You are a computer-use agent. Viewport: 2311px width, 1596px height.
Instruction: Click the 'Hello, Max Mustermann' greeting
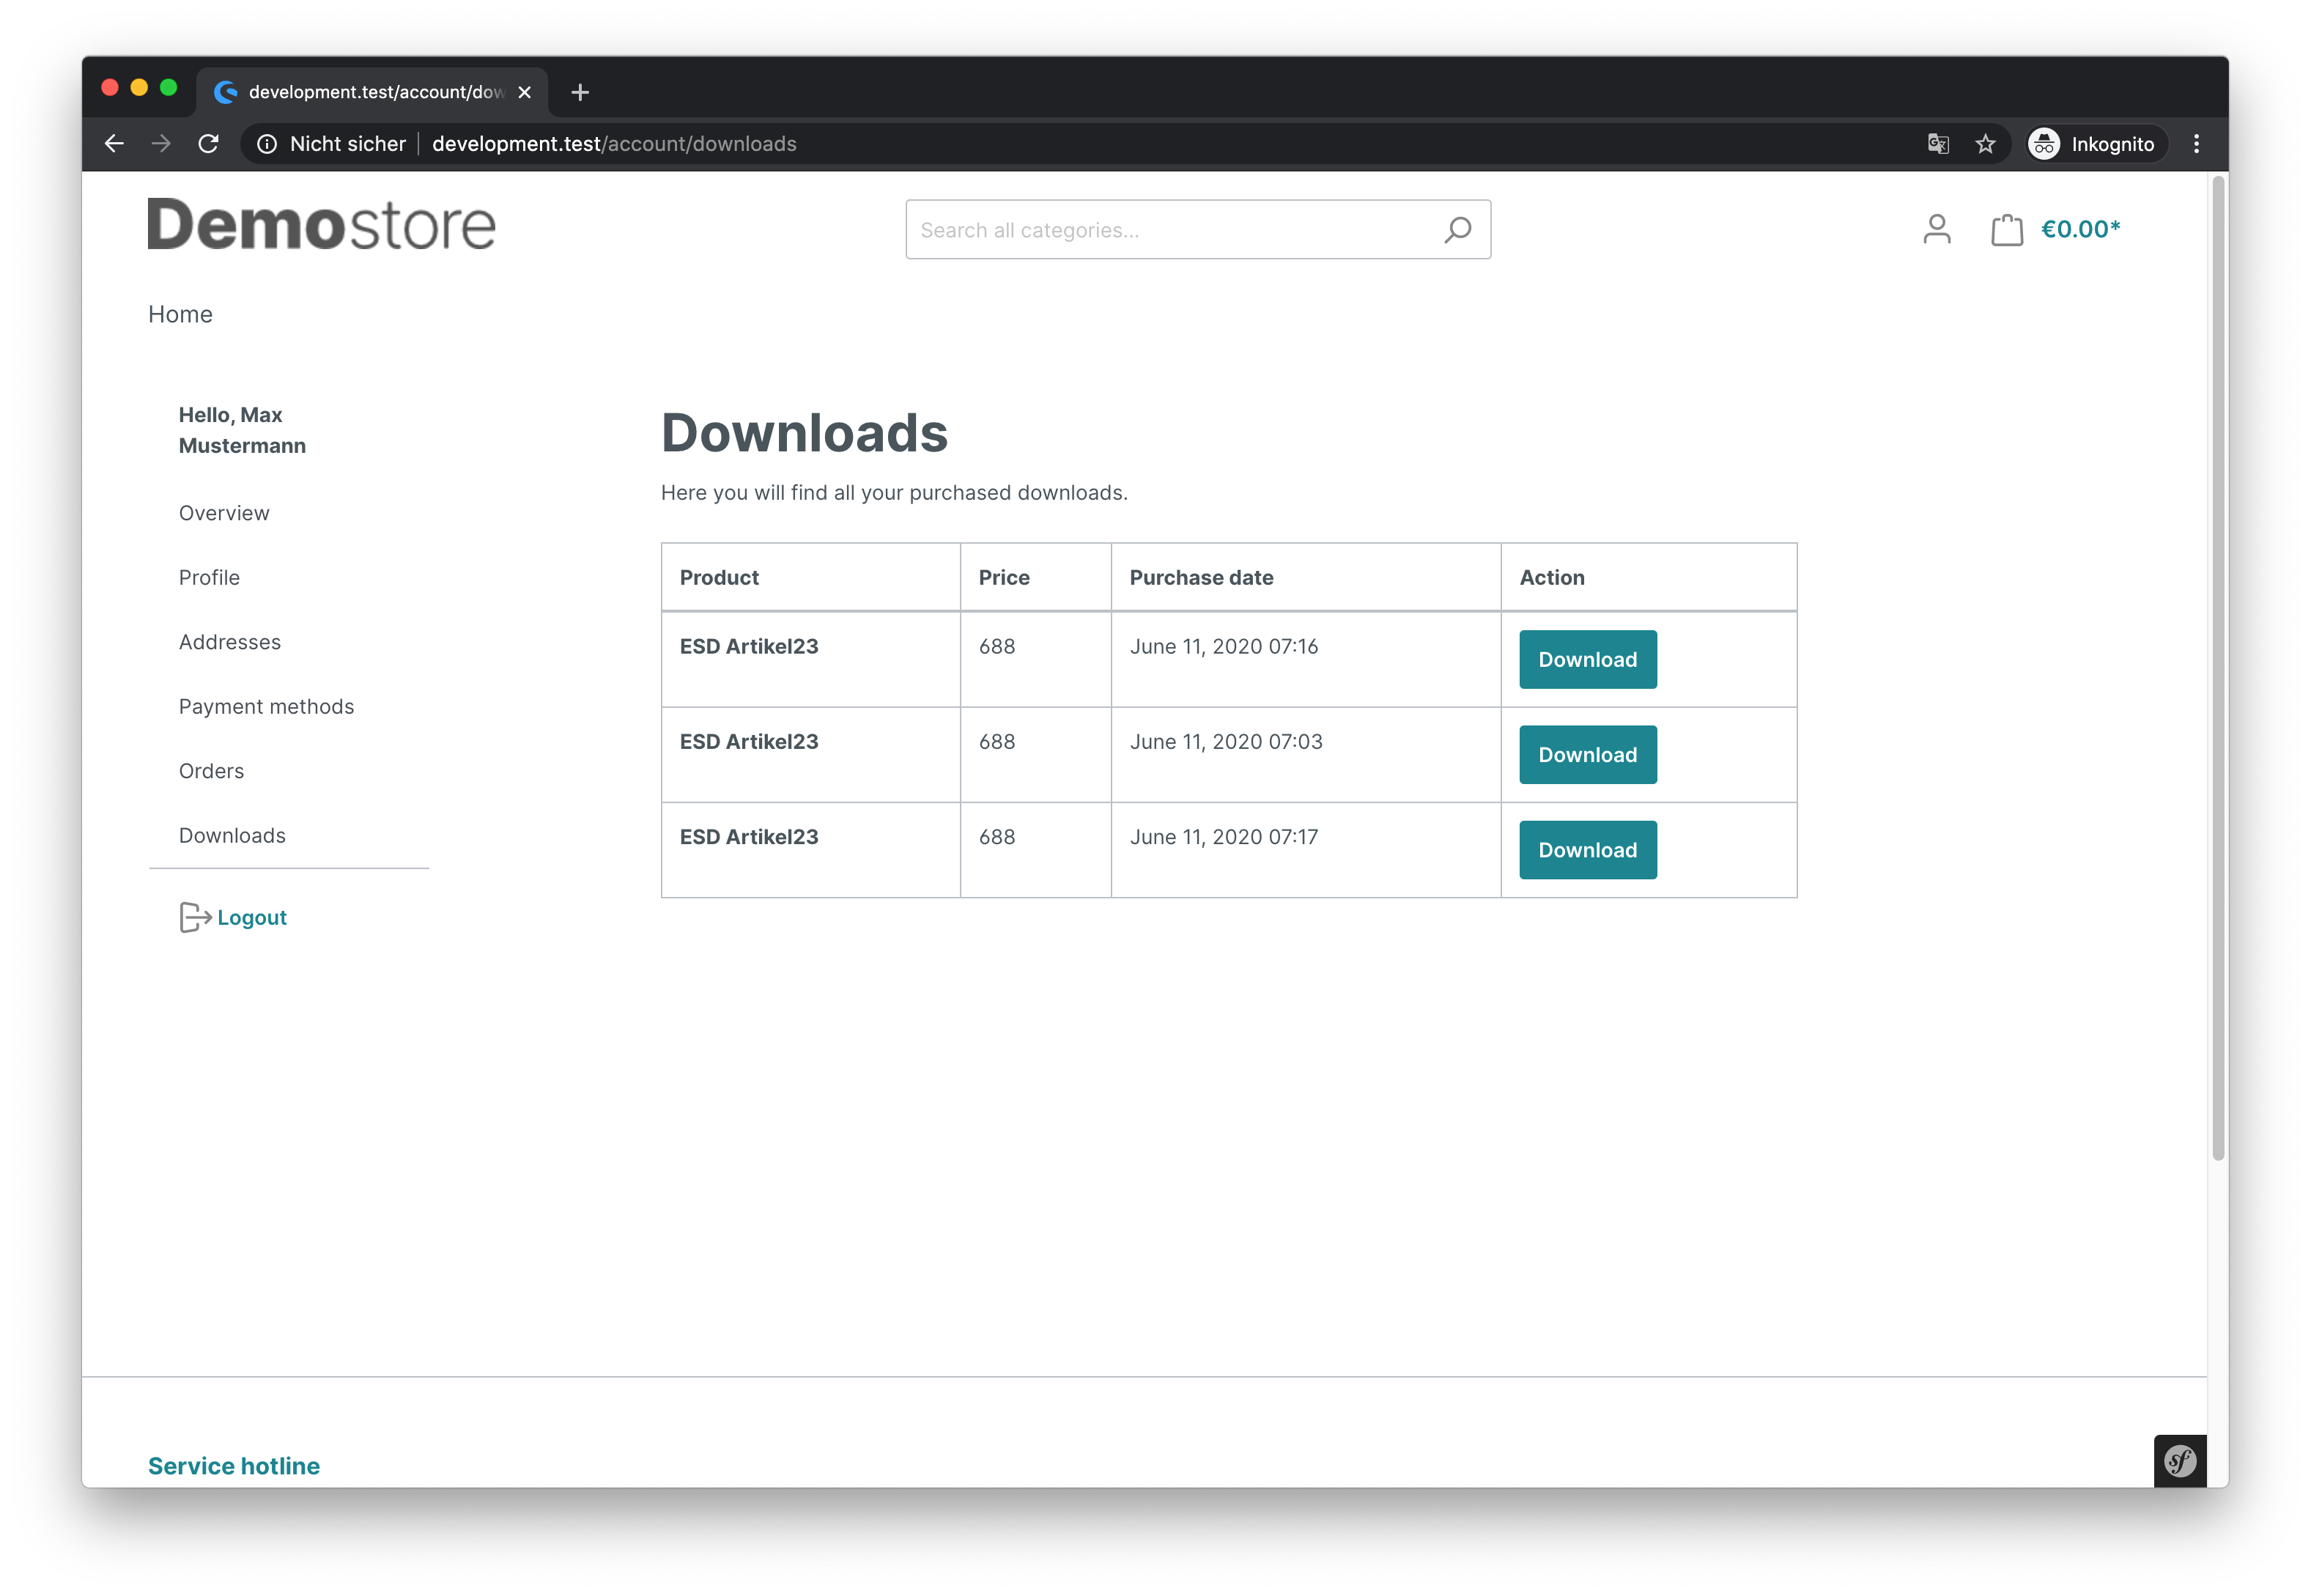tap(242, 430)
